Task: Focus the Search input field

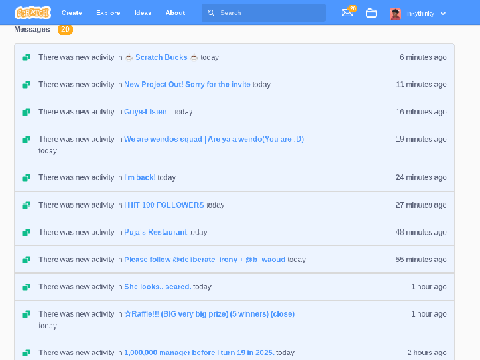Action: (264, 13)
